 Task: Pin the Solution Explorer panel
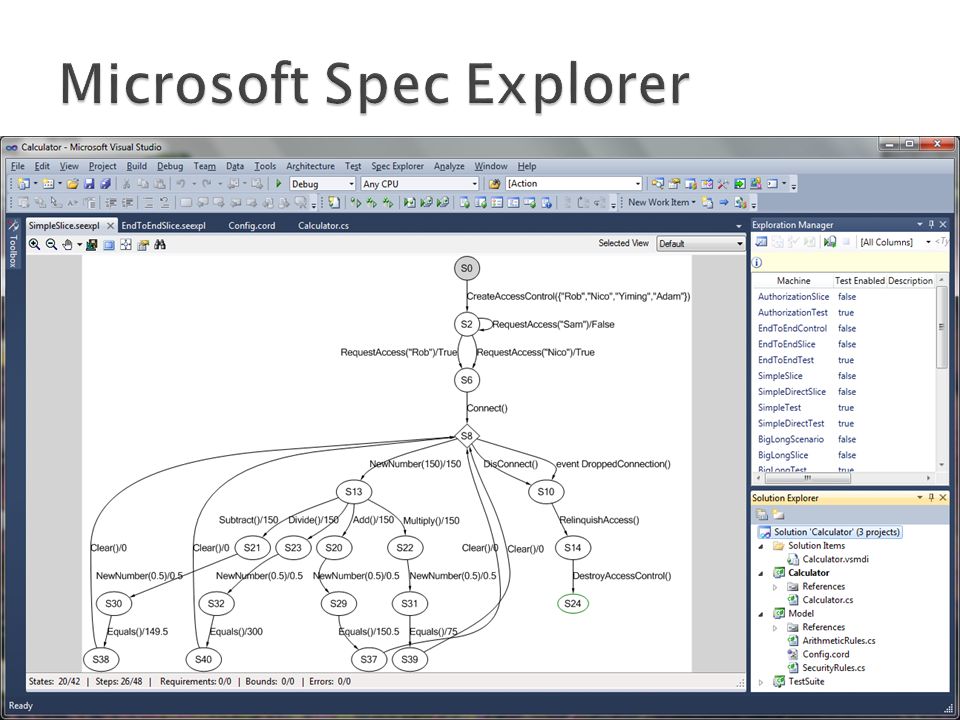tap(931, 498)
